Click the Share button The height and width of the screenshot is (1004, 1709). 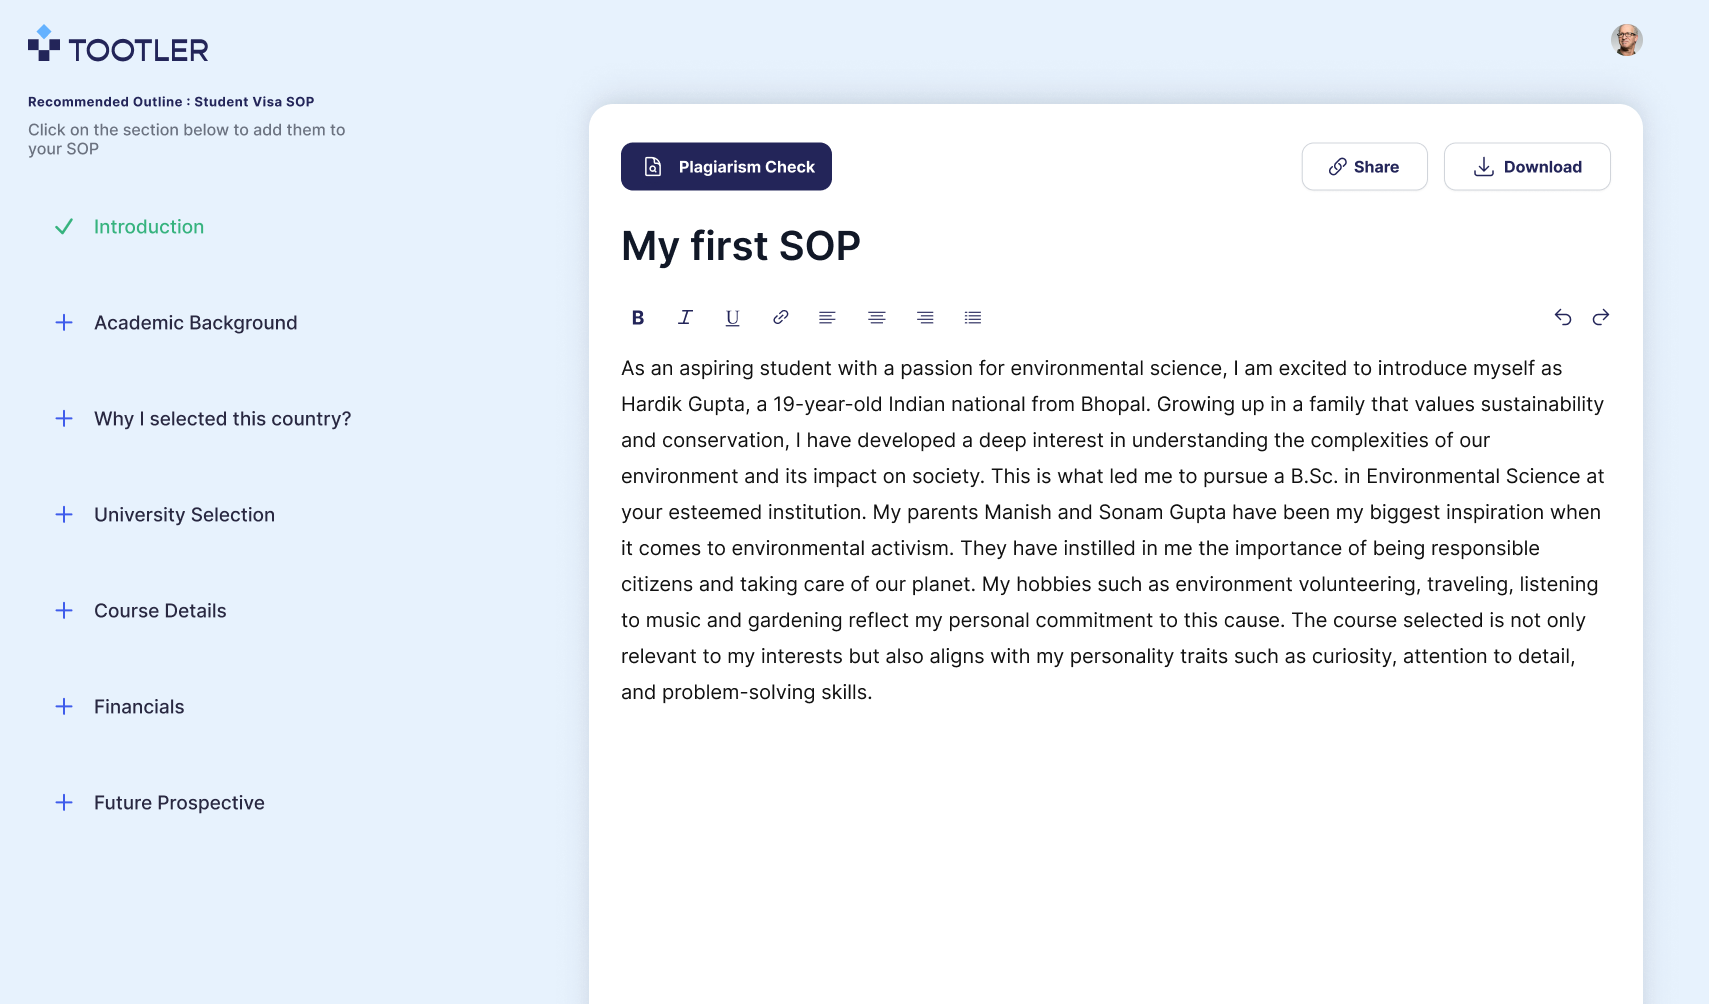(1364, 167)
